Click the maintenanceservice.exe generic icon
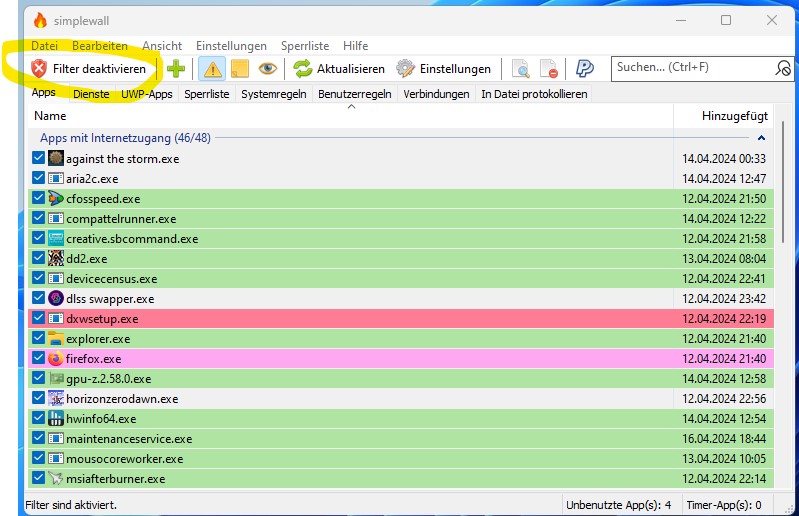799x516 pixels. pos(56,438)
